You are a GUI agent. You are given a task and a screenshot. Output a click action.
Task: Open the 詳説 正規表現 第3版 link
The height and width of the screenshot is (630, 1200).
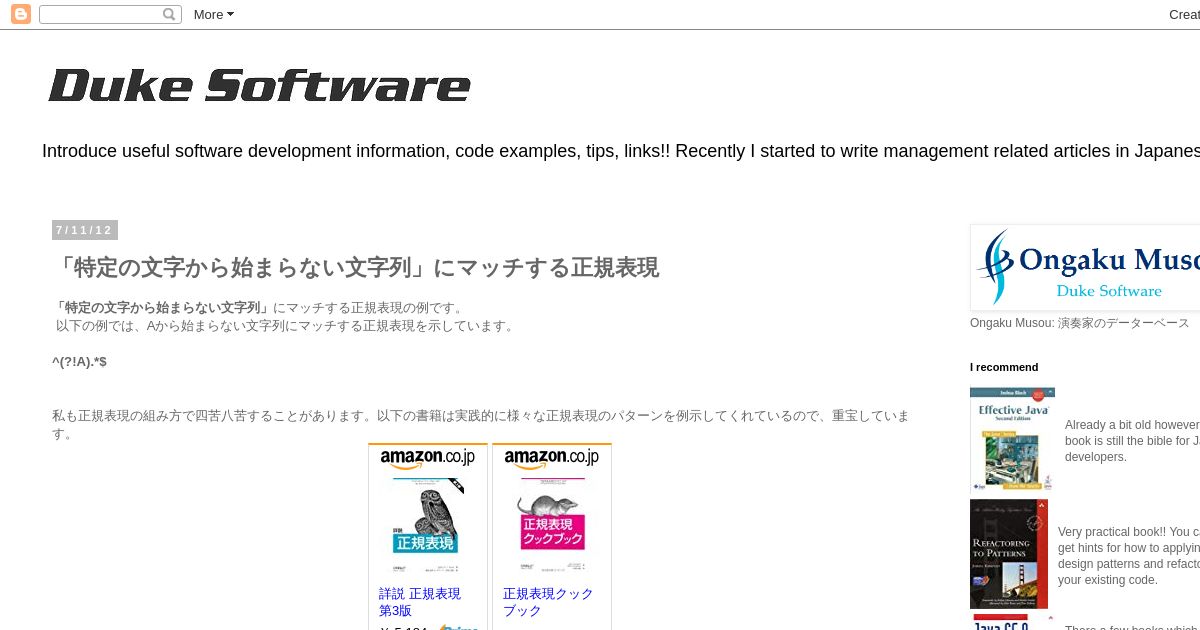(x=420, y=602)
